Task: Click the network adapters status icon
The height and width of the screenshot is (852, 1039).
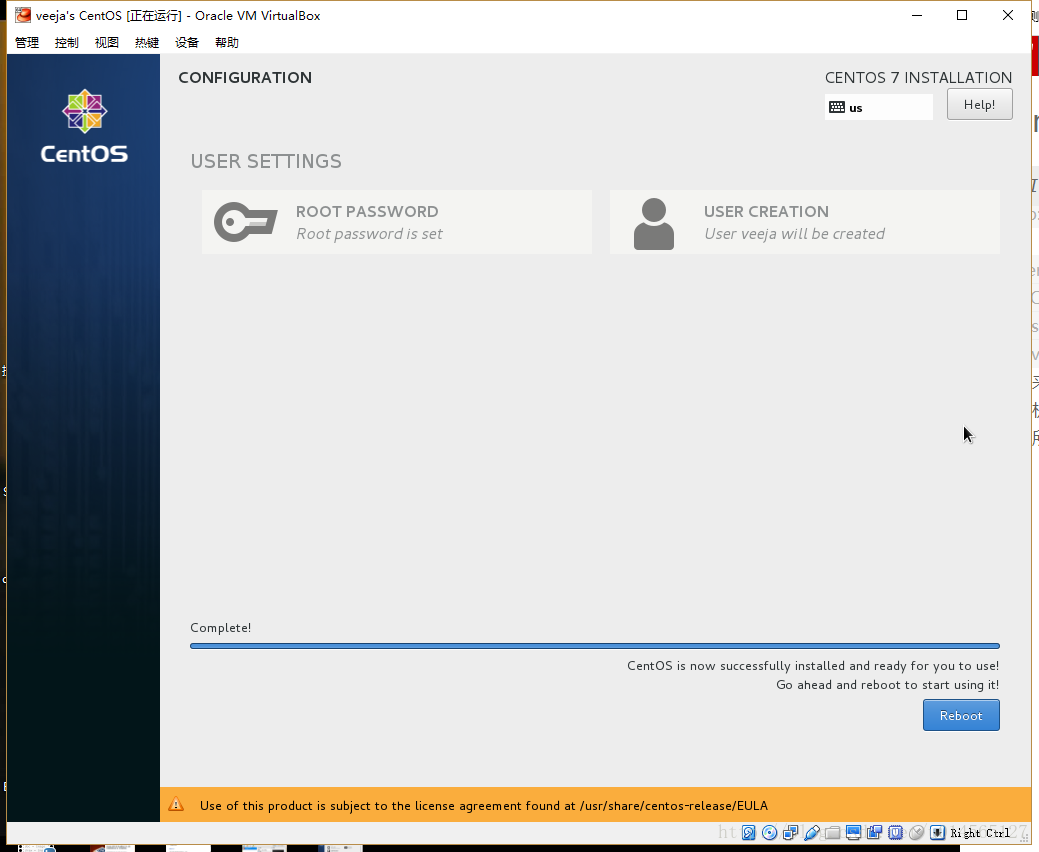Action: 791,833
